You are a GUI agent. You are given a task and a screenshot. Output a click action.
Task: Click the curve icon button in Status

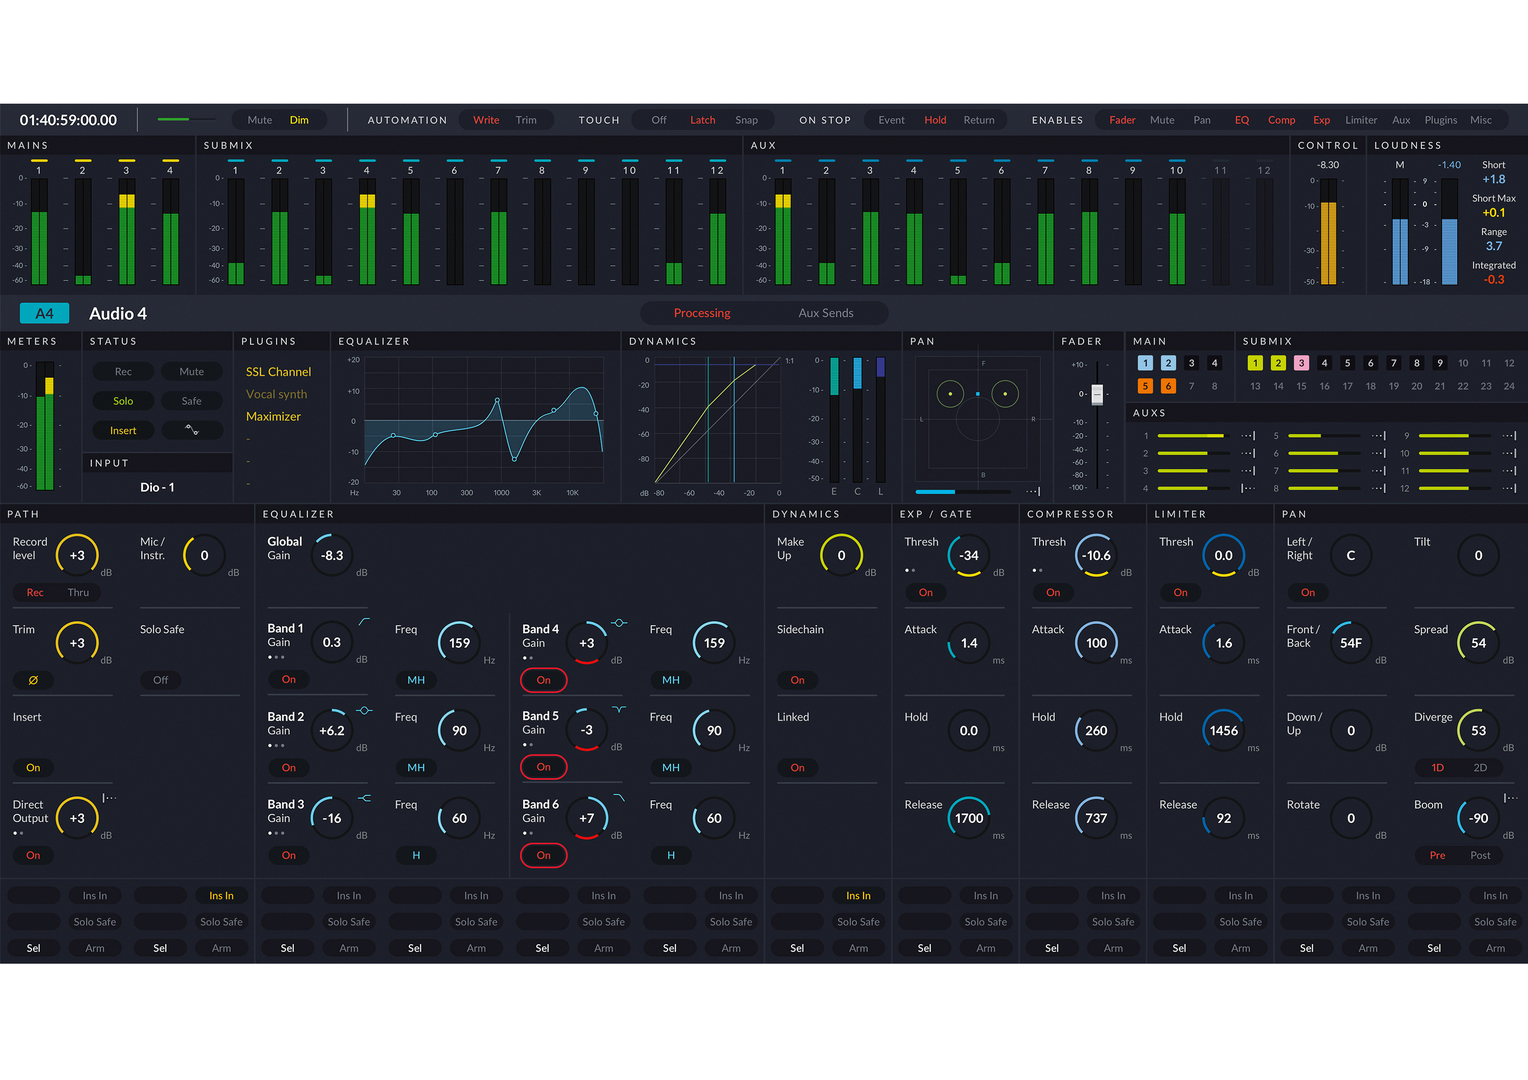[x=191, y=430]
